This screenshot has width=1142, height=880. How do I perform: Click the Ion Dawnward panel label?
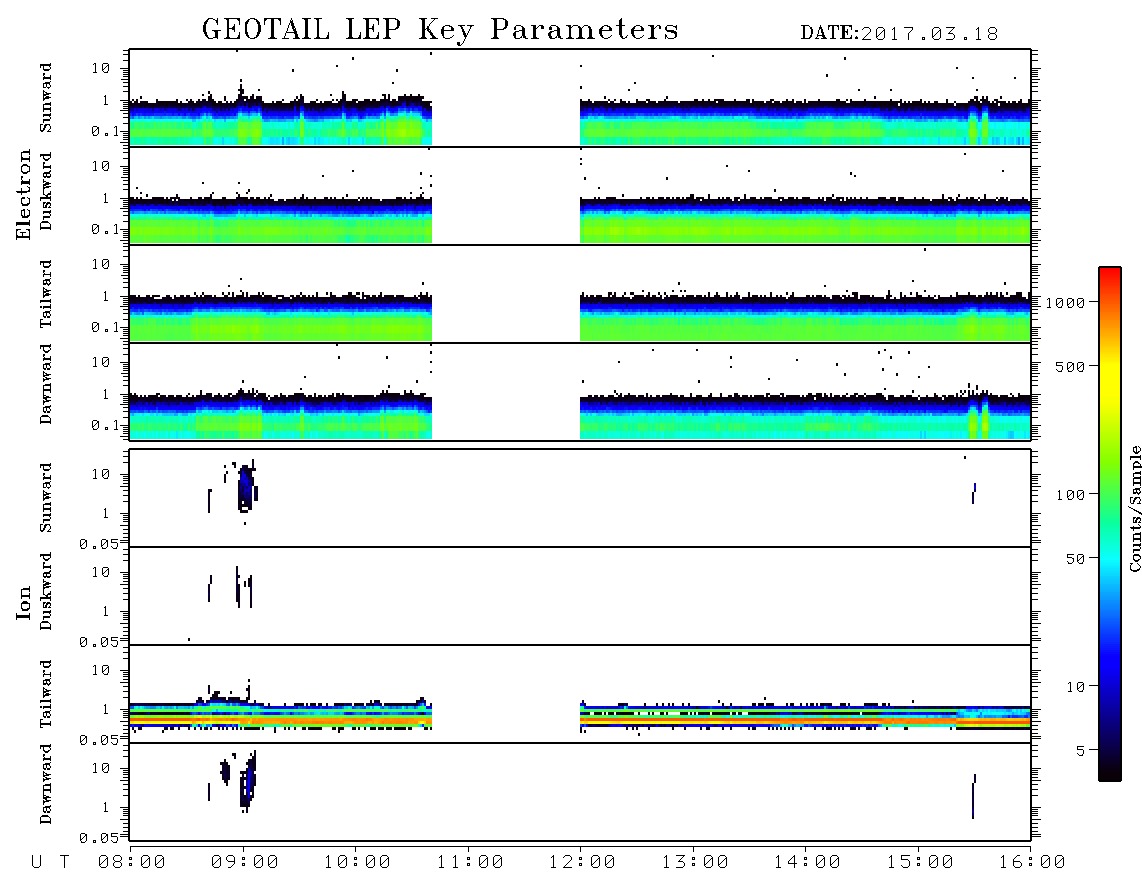point(46,784)
